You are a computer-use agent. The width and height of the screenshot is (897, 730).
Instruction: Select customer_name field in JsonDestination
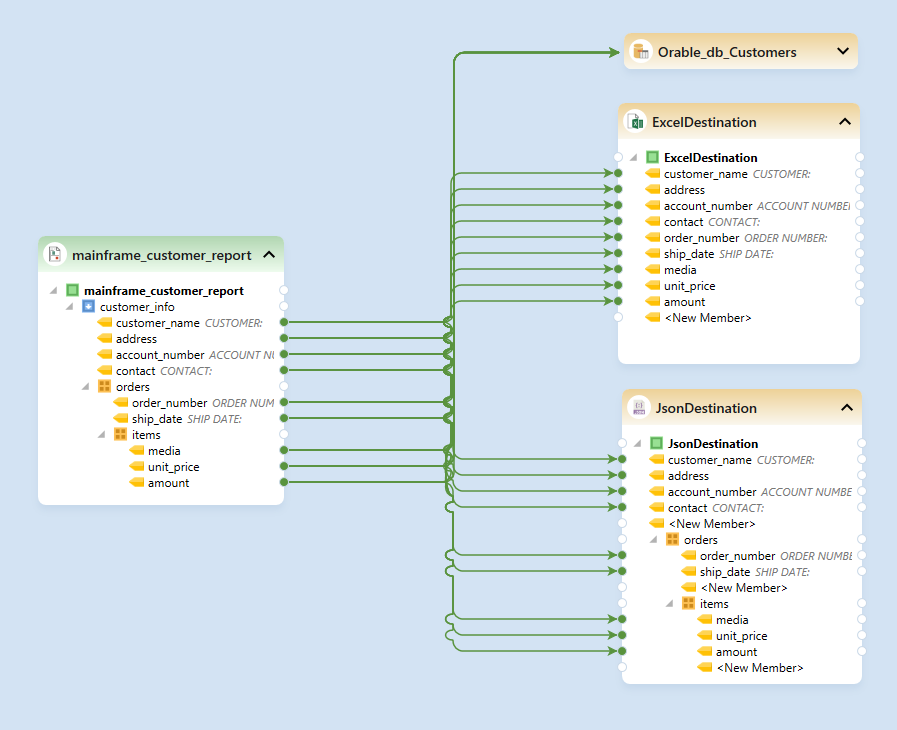click(x=709, y=459)
